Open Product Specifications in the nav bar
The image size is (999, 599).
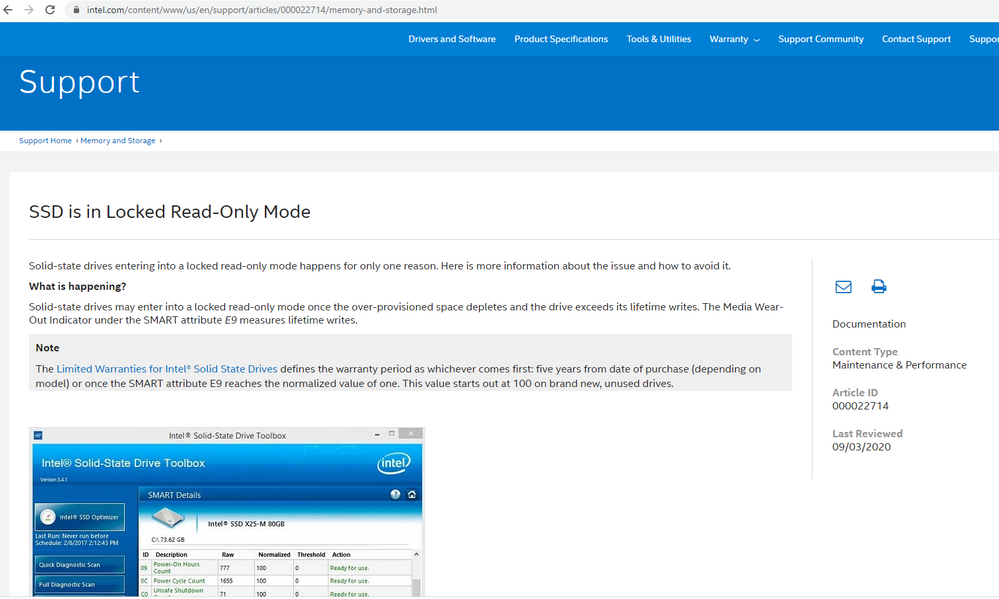coord(560,39)
